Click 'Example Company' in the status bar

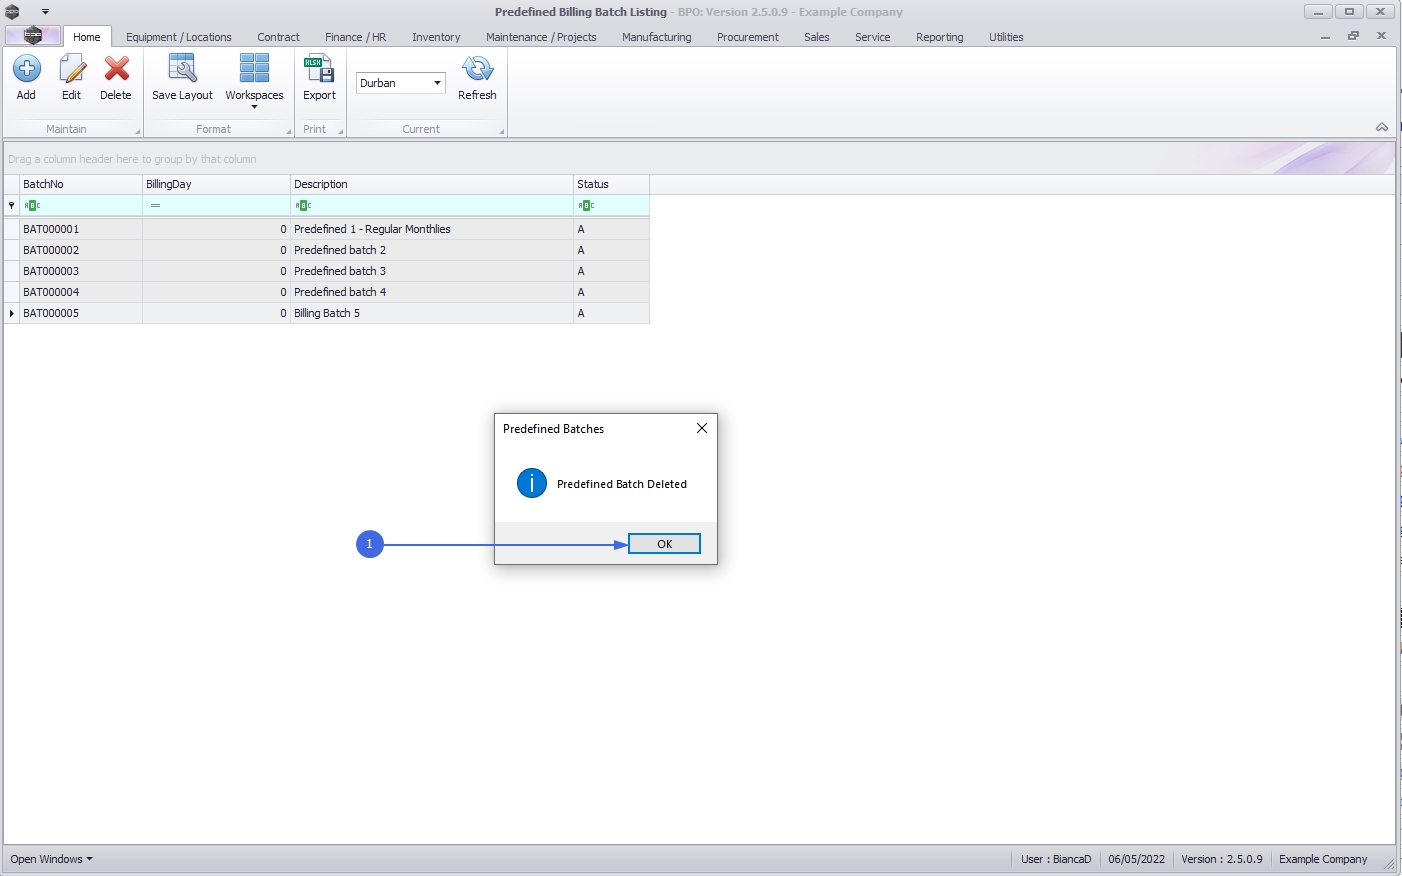1323,859
